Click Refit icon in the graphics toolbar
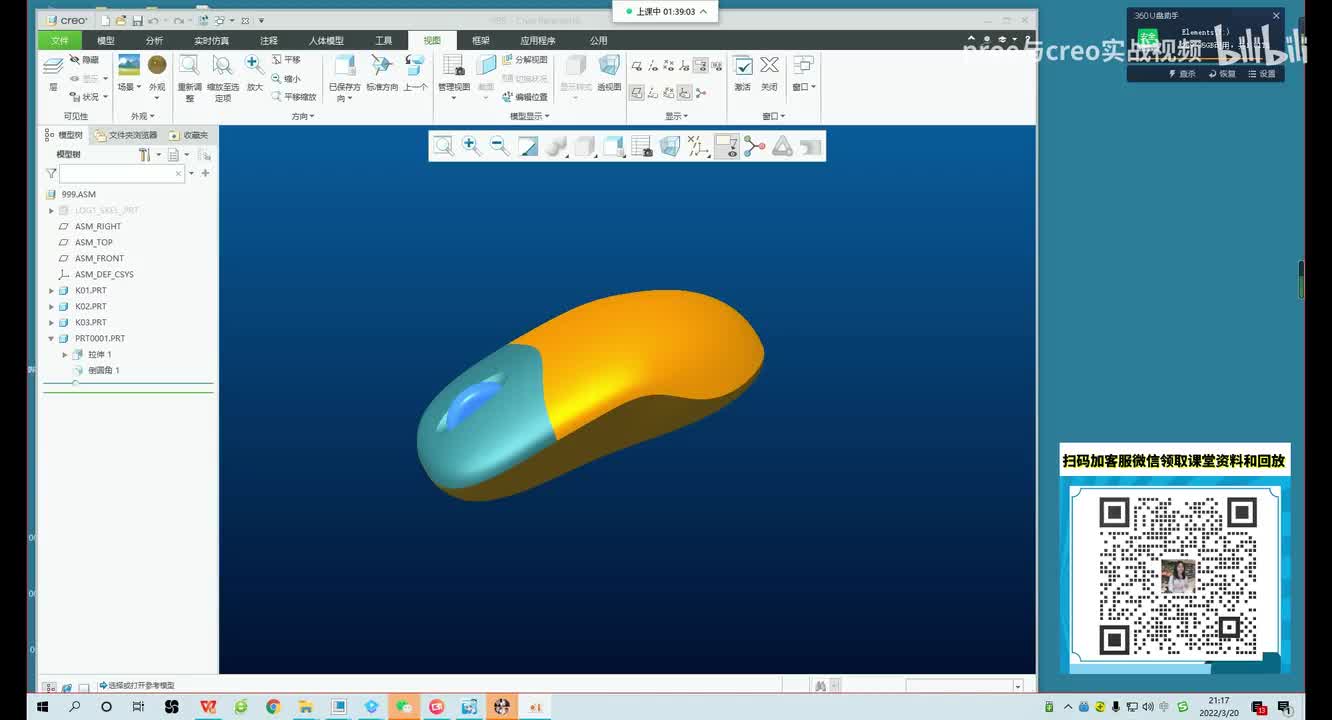 (443, 147)
